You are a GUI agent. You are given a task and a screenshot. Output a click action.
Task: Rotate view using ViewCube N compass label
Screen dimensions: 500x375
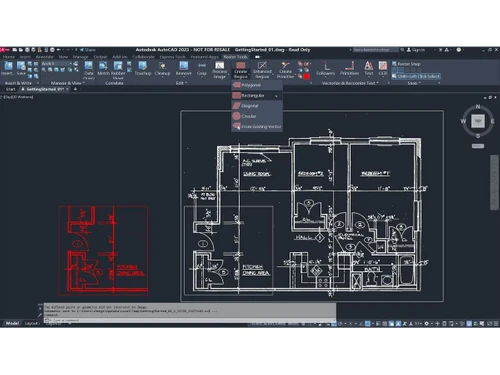coord(478,106)
